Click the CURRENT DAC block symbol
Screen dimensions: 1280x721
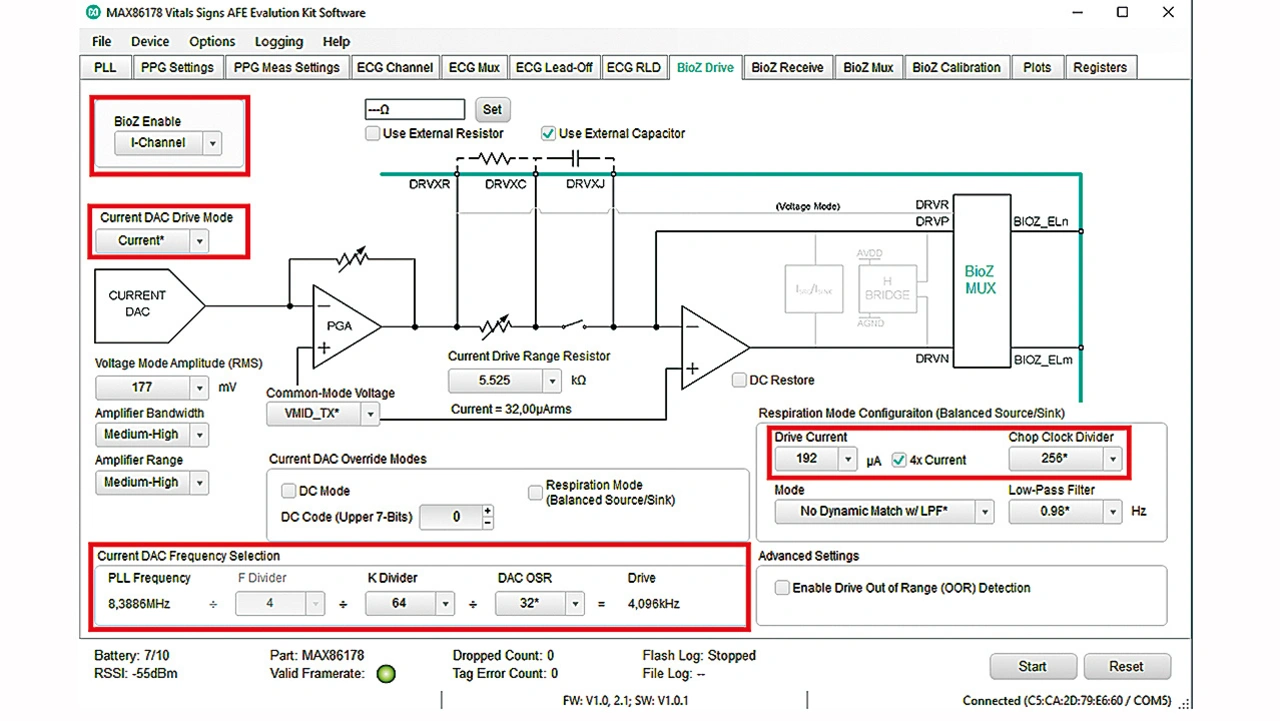point(145,304)
